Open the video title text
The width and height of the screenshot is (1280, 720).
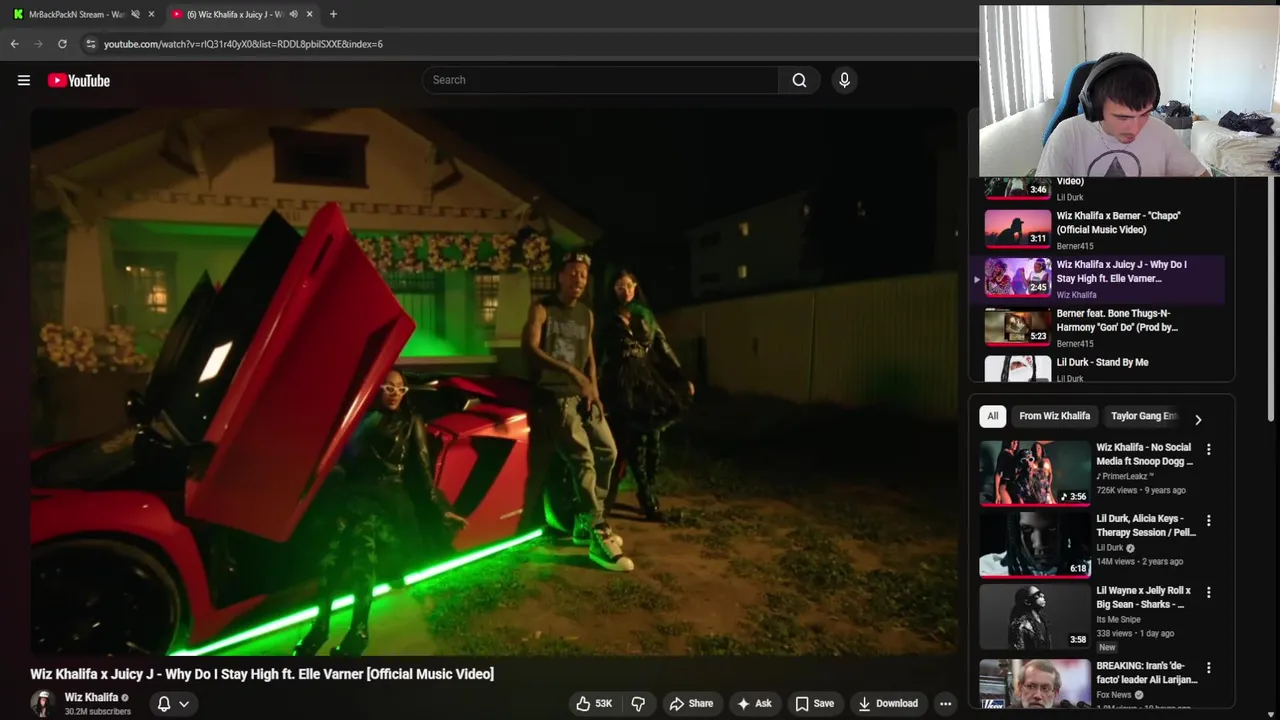262,674
